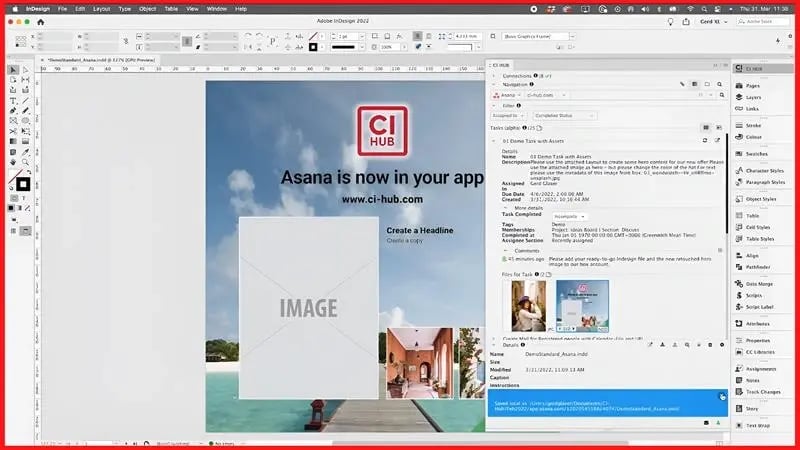The height and width of the screenshot is (450, 800).
Task: Click the magnifier in CI HUB search field
Action: click(x=722, y=95)
